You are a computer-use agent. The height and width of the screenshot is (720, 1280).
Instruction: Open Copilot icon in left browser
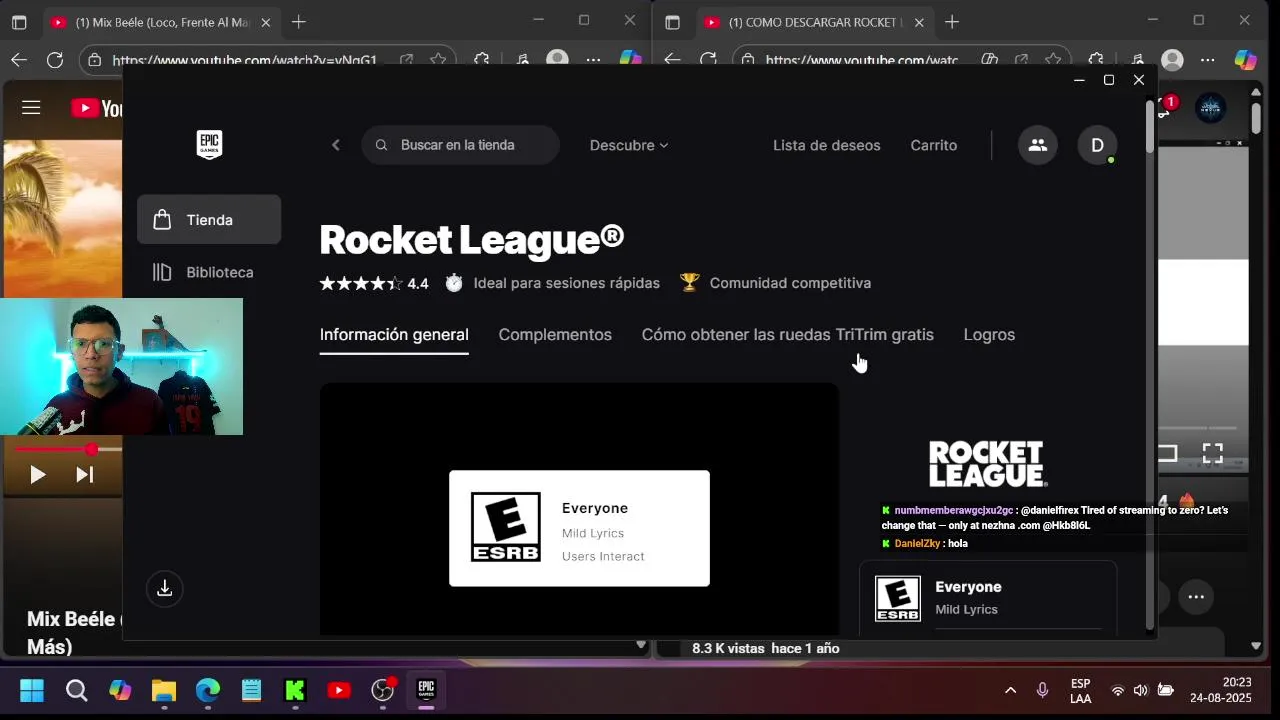[x=631, y=60]
